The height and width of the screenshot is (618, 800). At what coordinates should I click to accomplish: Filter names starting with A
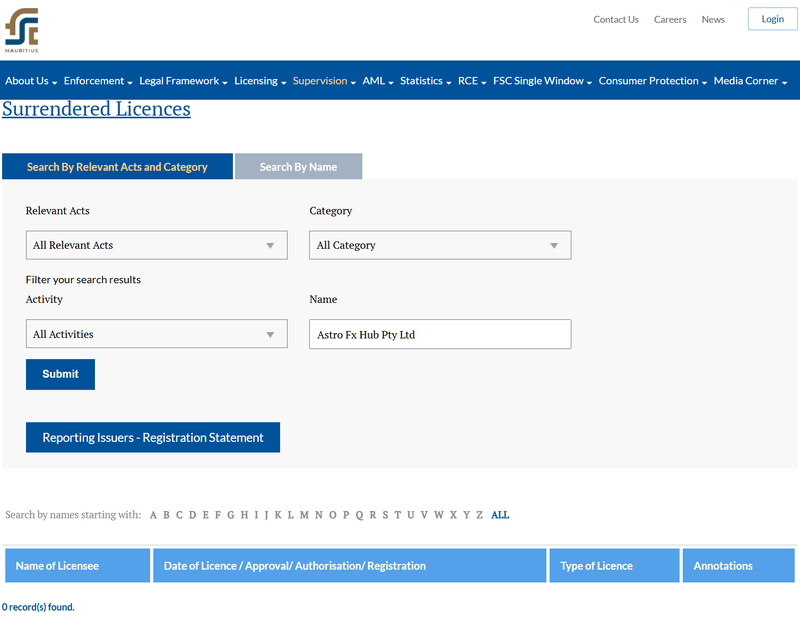point(153,515)
